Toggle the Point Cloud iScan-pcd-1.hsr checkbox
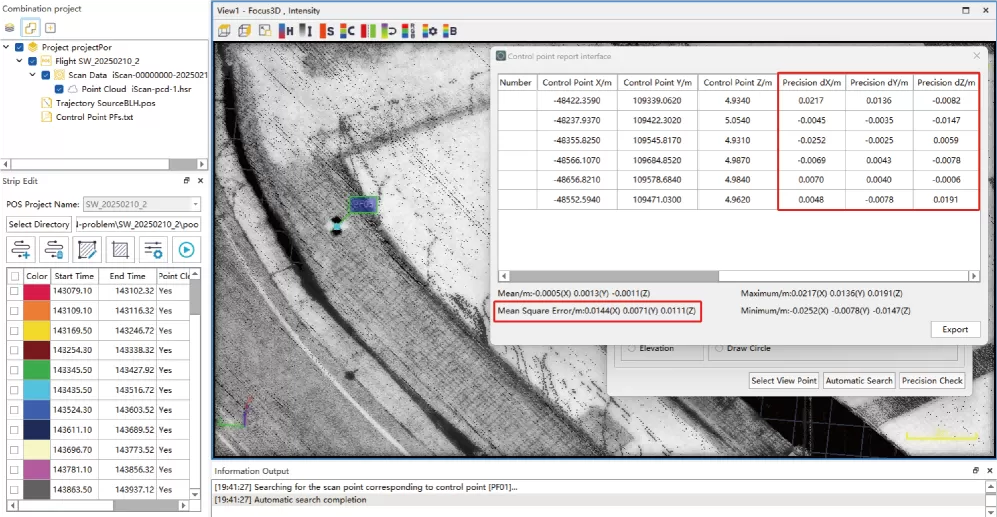This screenshot has height=517, width=997. pos(58,89)
